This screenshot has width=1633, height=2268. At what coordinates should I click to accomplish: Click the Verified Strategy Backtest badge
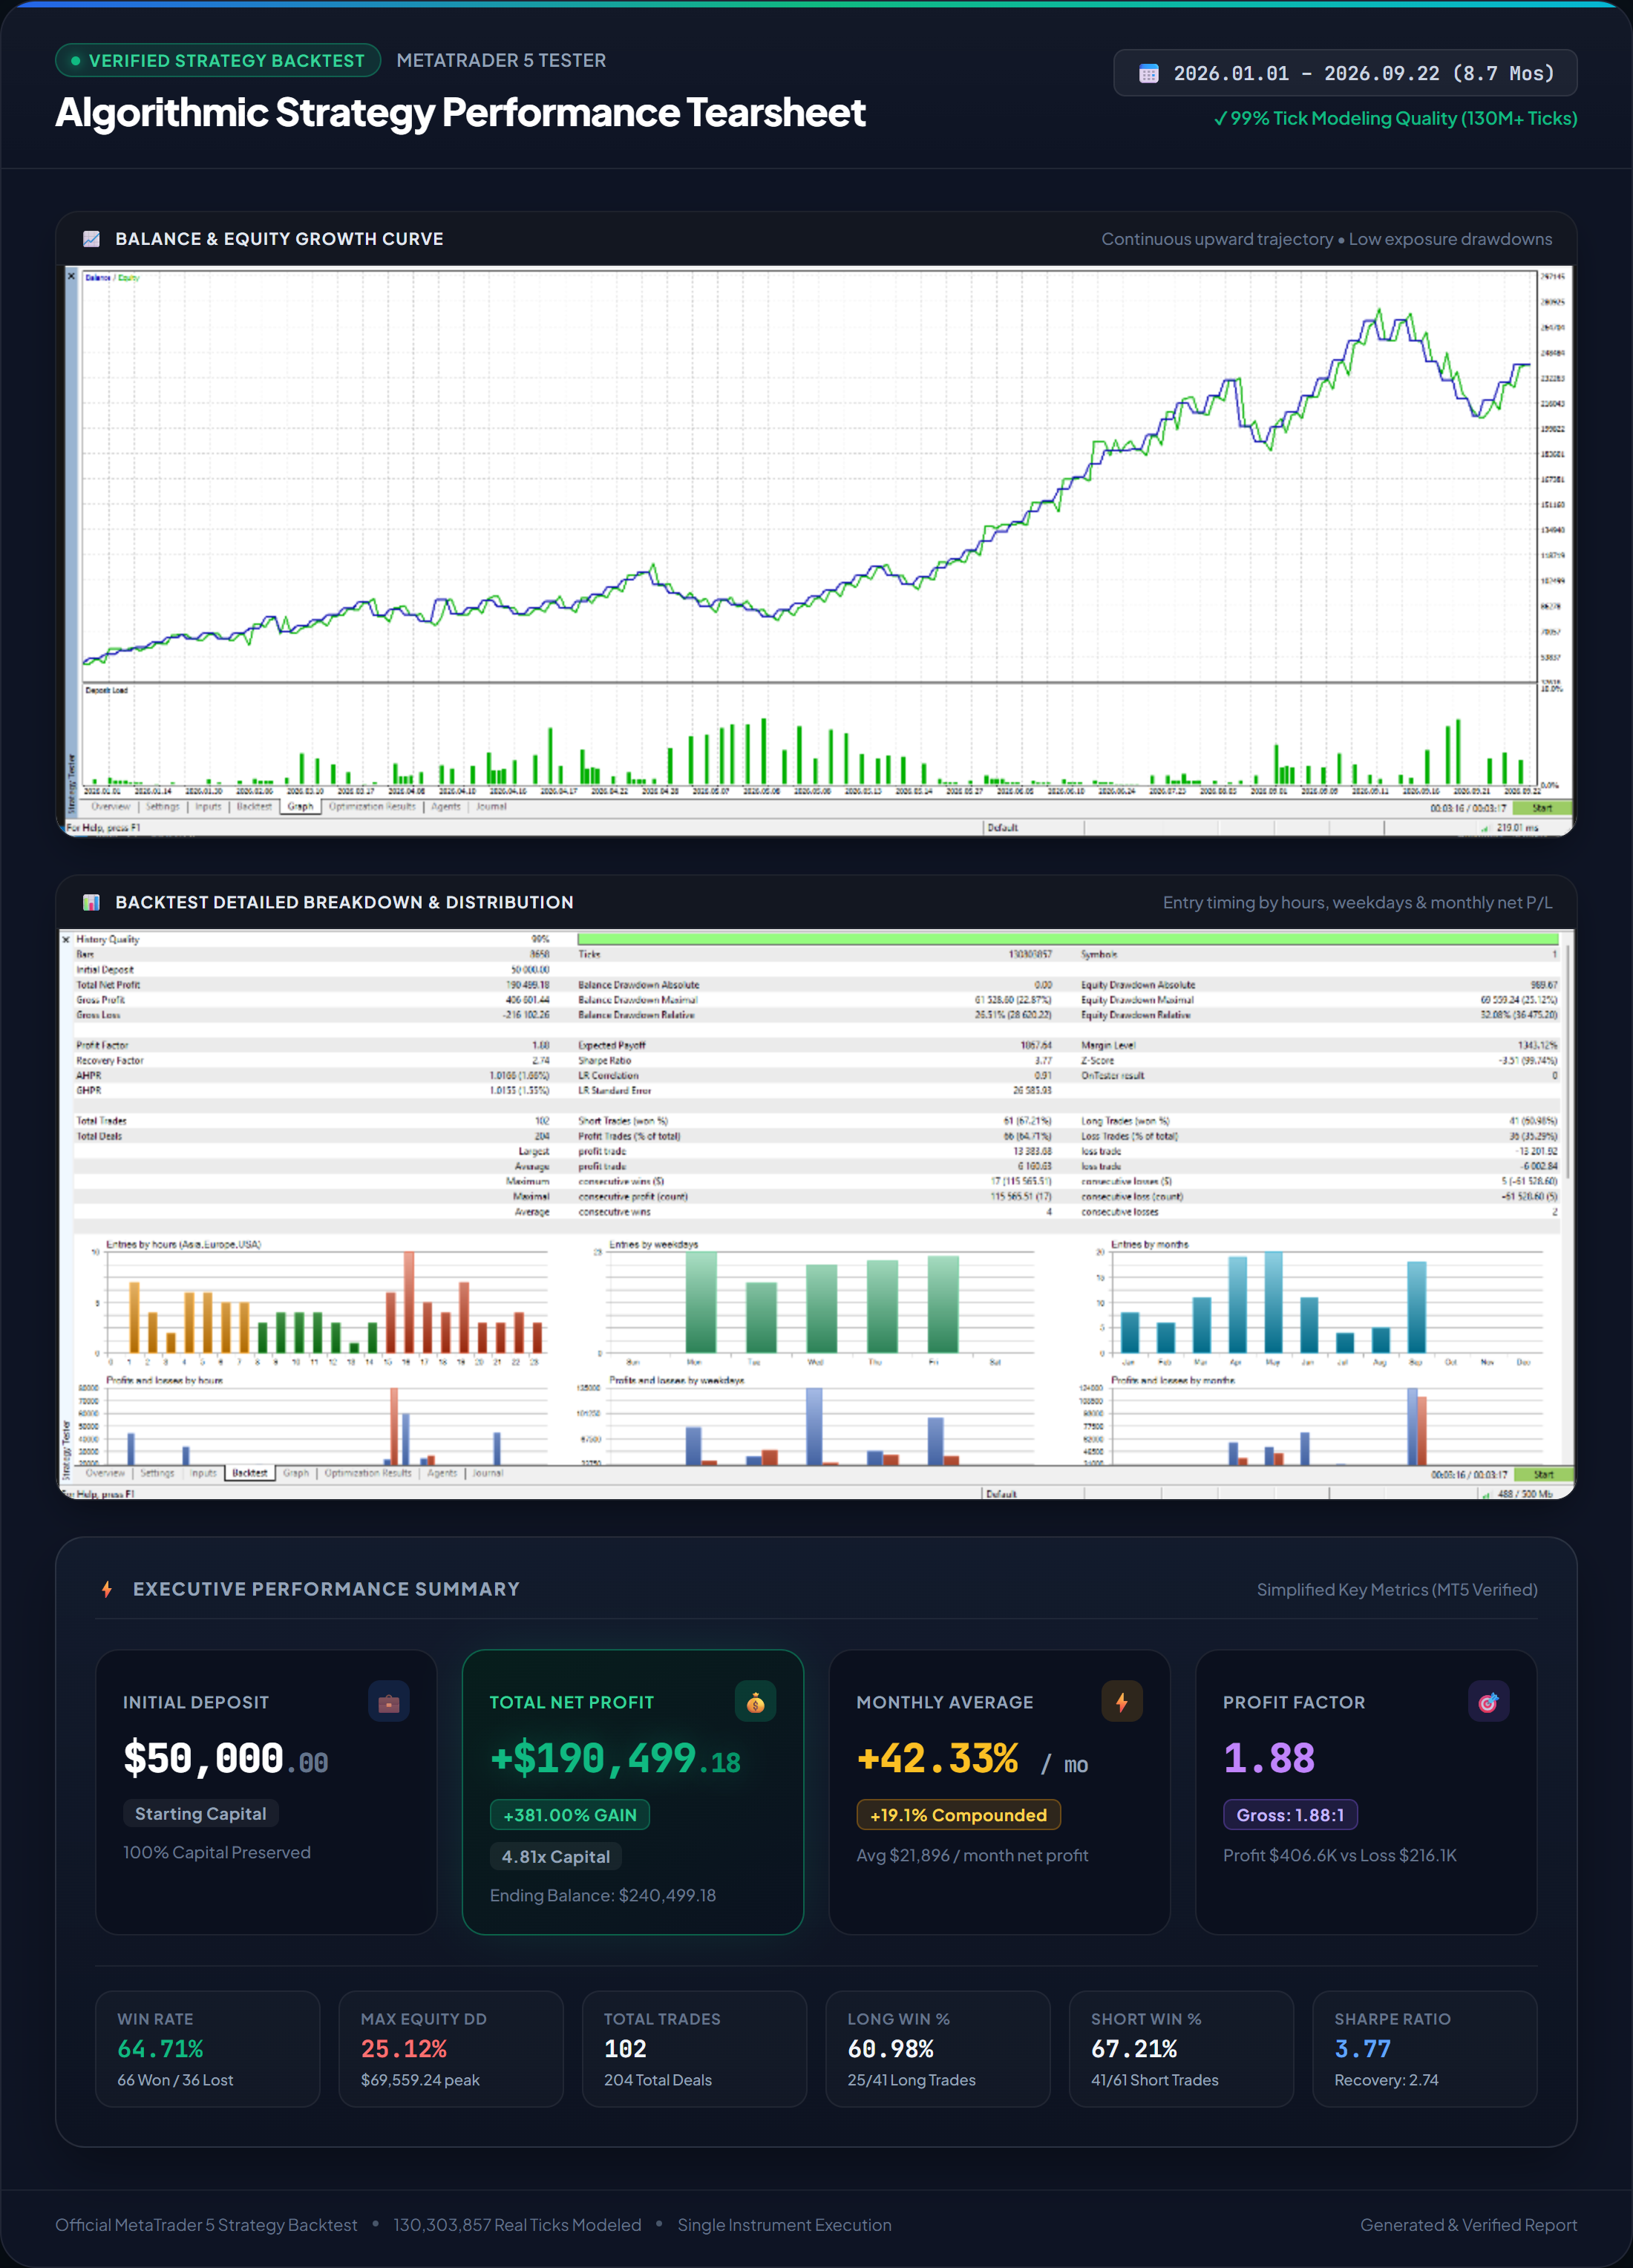[x=218, y=61]
